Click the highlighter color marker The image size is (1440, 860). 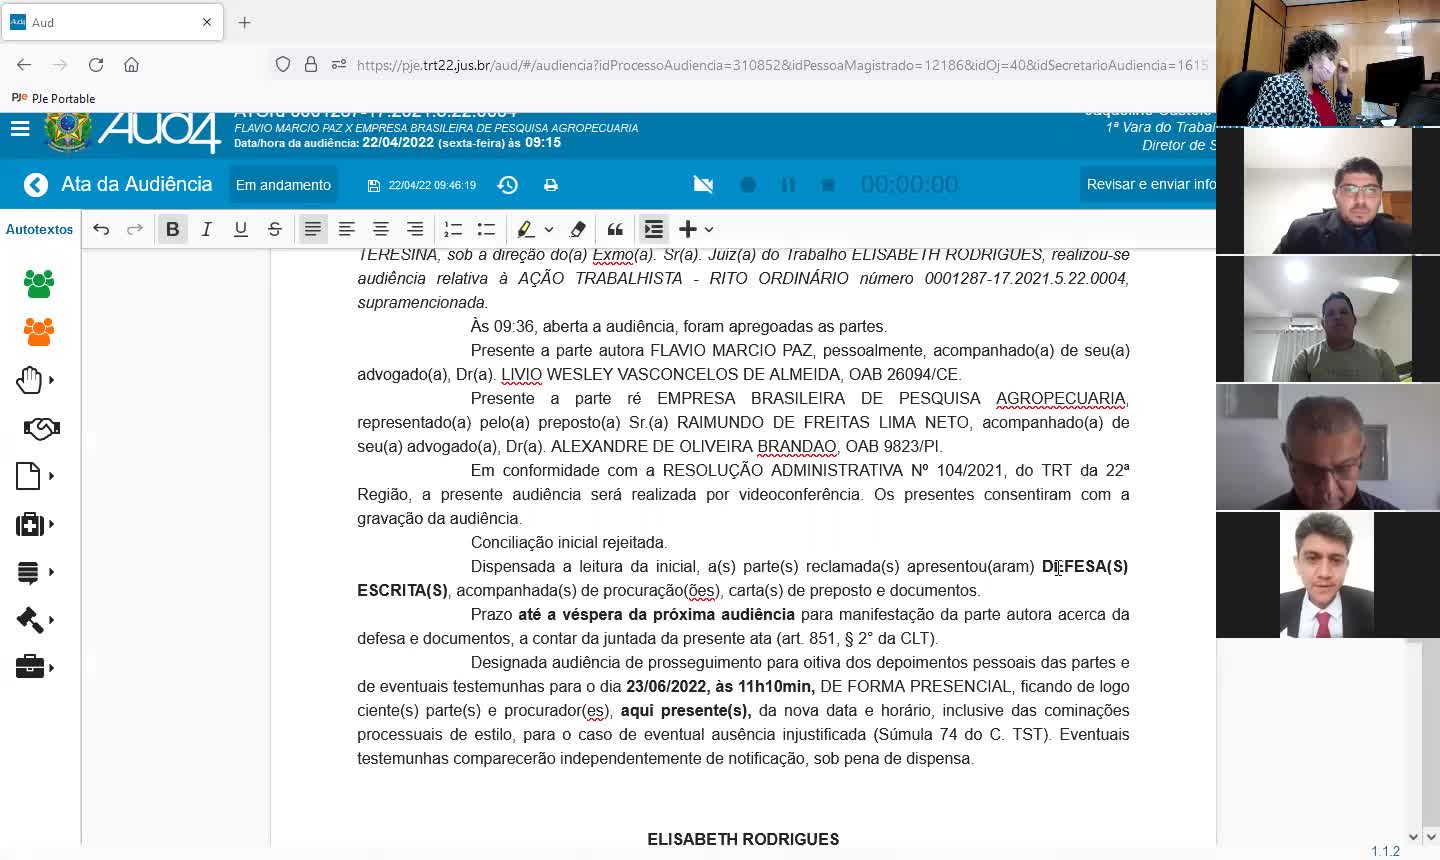[525, 229]
